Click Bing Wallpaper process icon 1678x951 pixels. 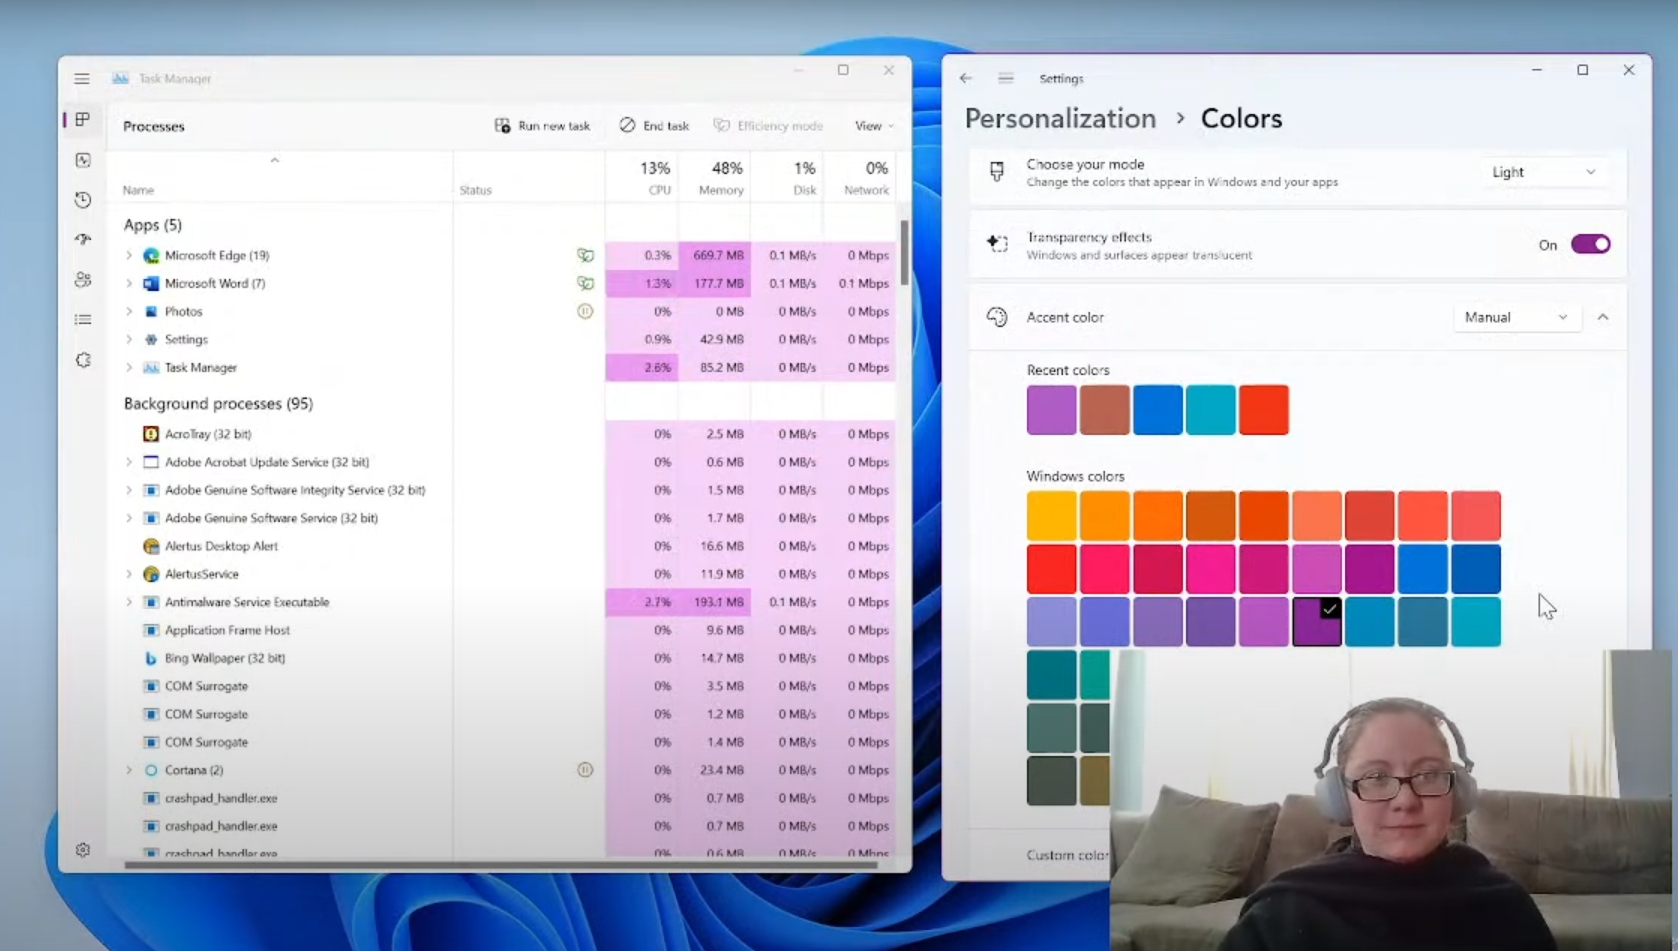151,658
